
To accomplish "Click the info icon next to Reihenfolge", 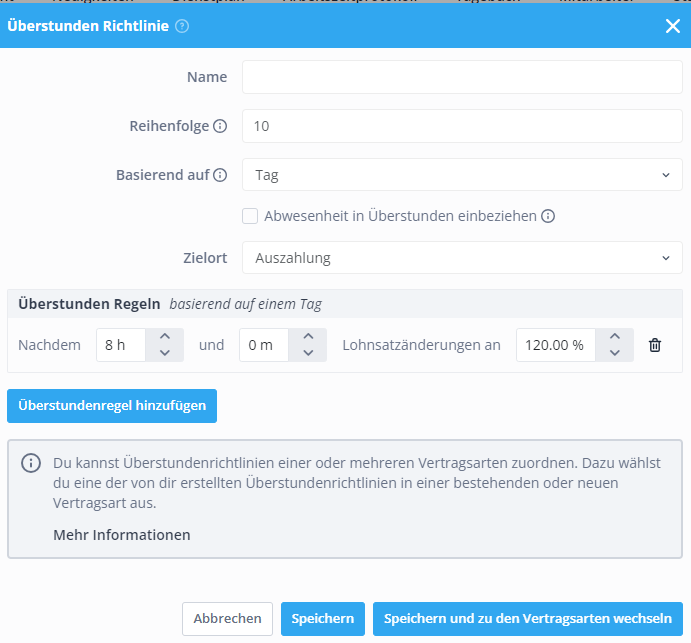I will point(220,126).
